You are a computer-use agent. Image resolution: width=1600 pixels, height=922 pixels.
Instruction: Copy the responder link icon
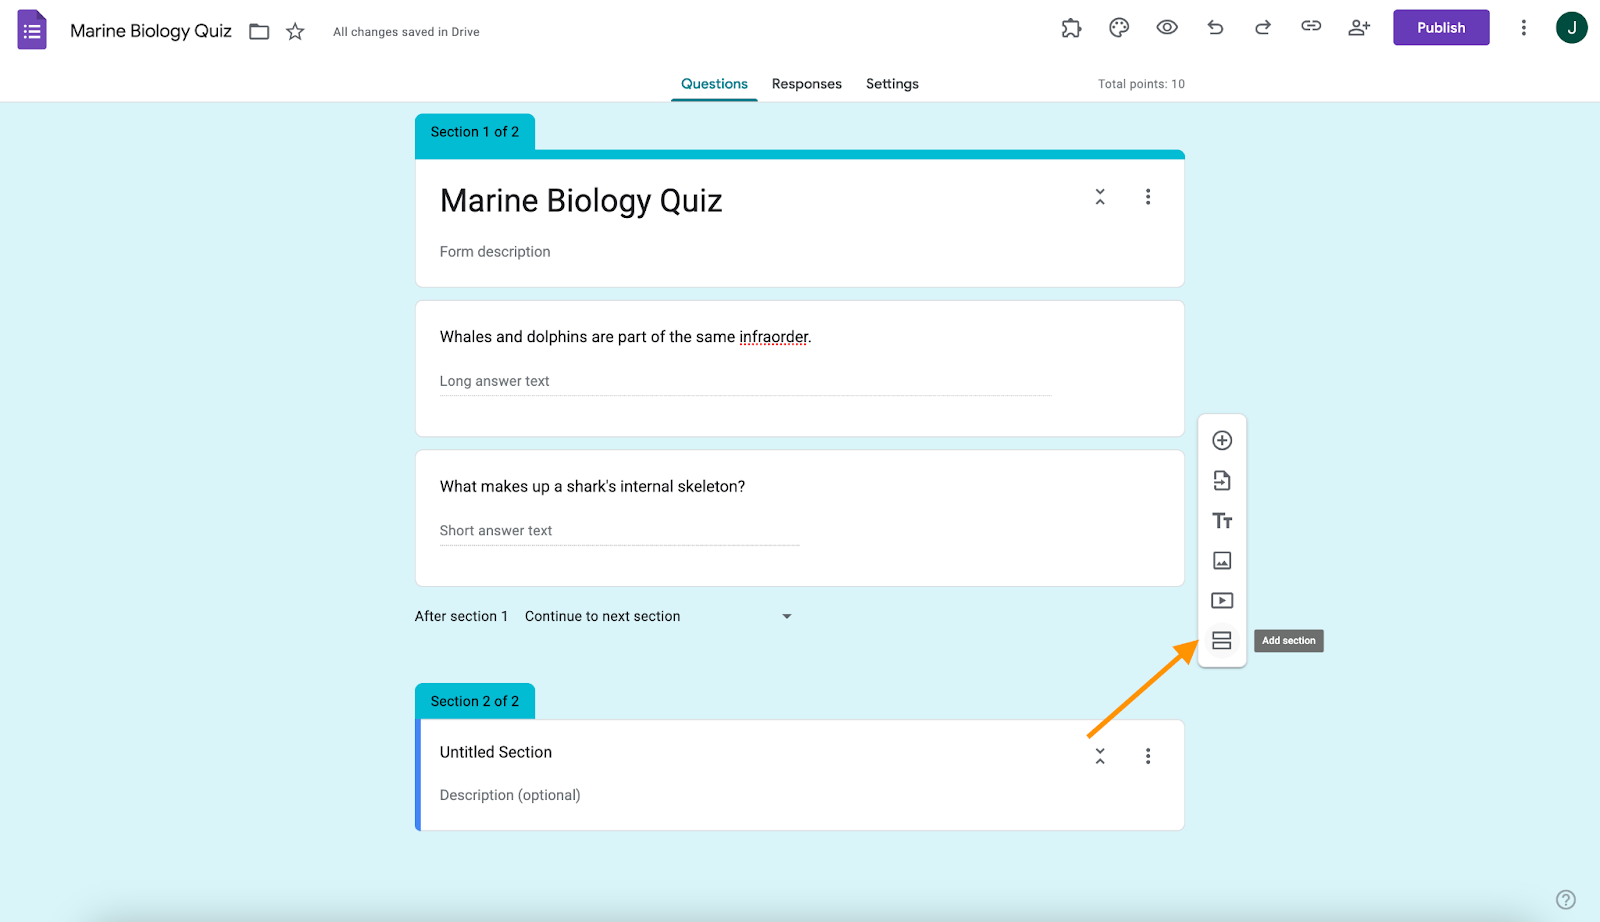(1311, 27)
